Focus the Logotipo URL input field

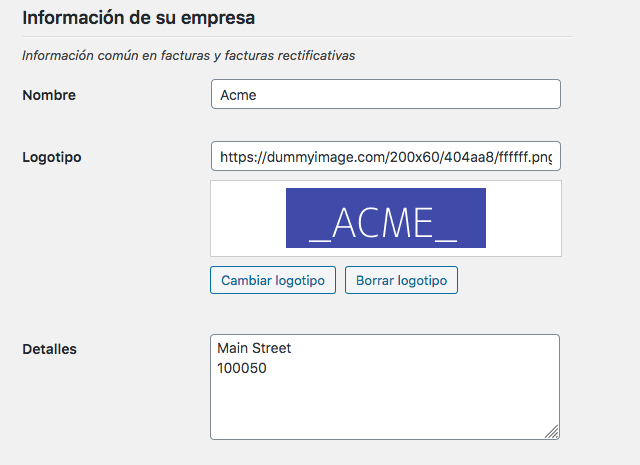[386, 156]
